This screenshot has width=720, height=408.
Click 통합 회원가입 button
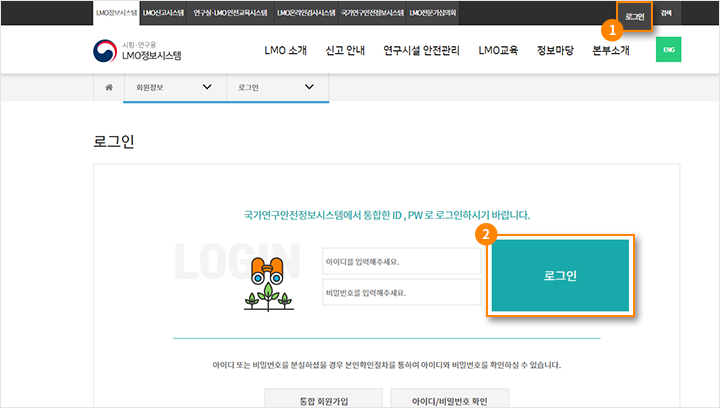(x=323, y=398)
